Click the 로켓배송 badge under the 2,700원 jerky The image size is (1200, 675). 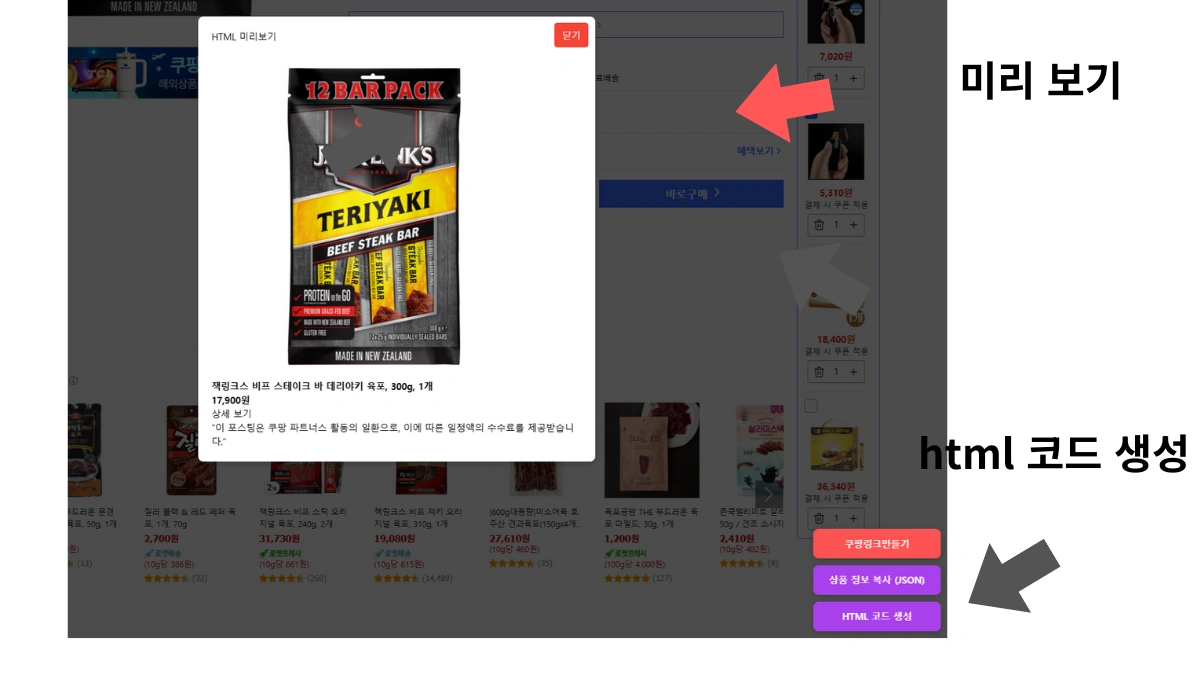(165, 553)
